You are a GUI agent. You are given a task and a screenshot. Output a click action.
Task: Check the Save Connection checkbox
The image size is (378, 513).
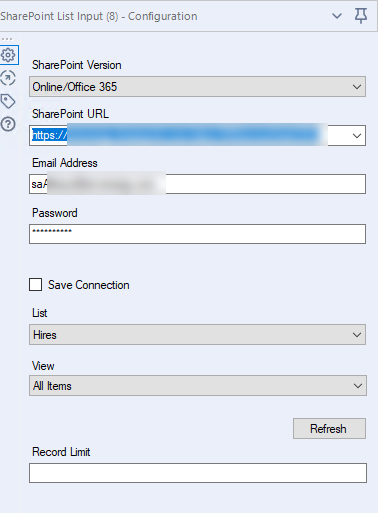pyautogui.click(x=36, y=285)
